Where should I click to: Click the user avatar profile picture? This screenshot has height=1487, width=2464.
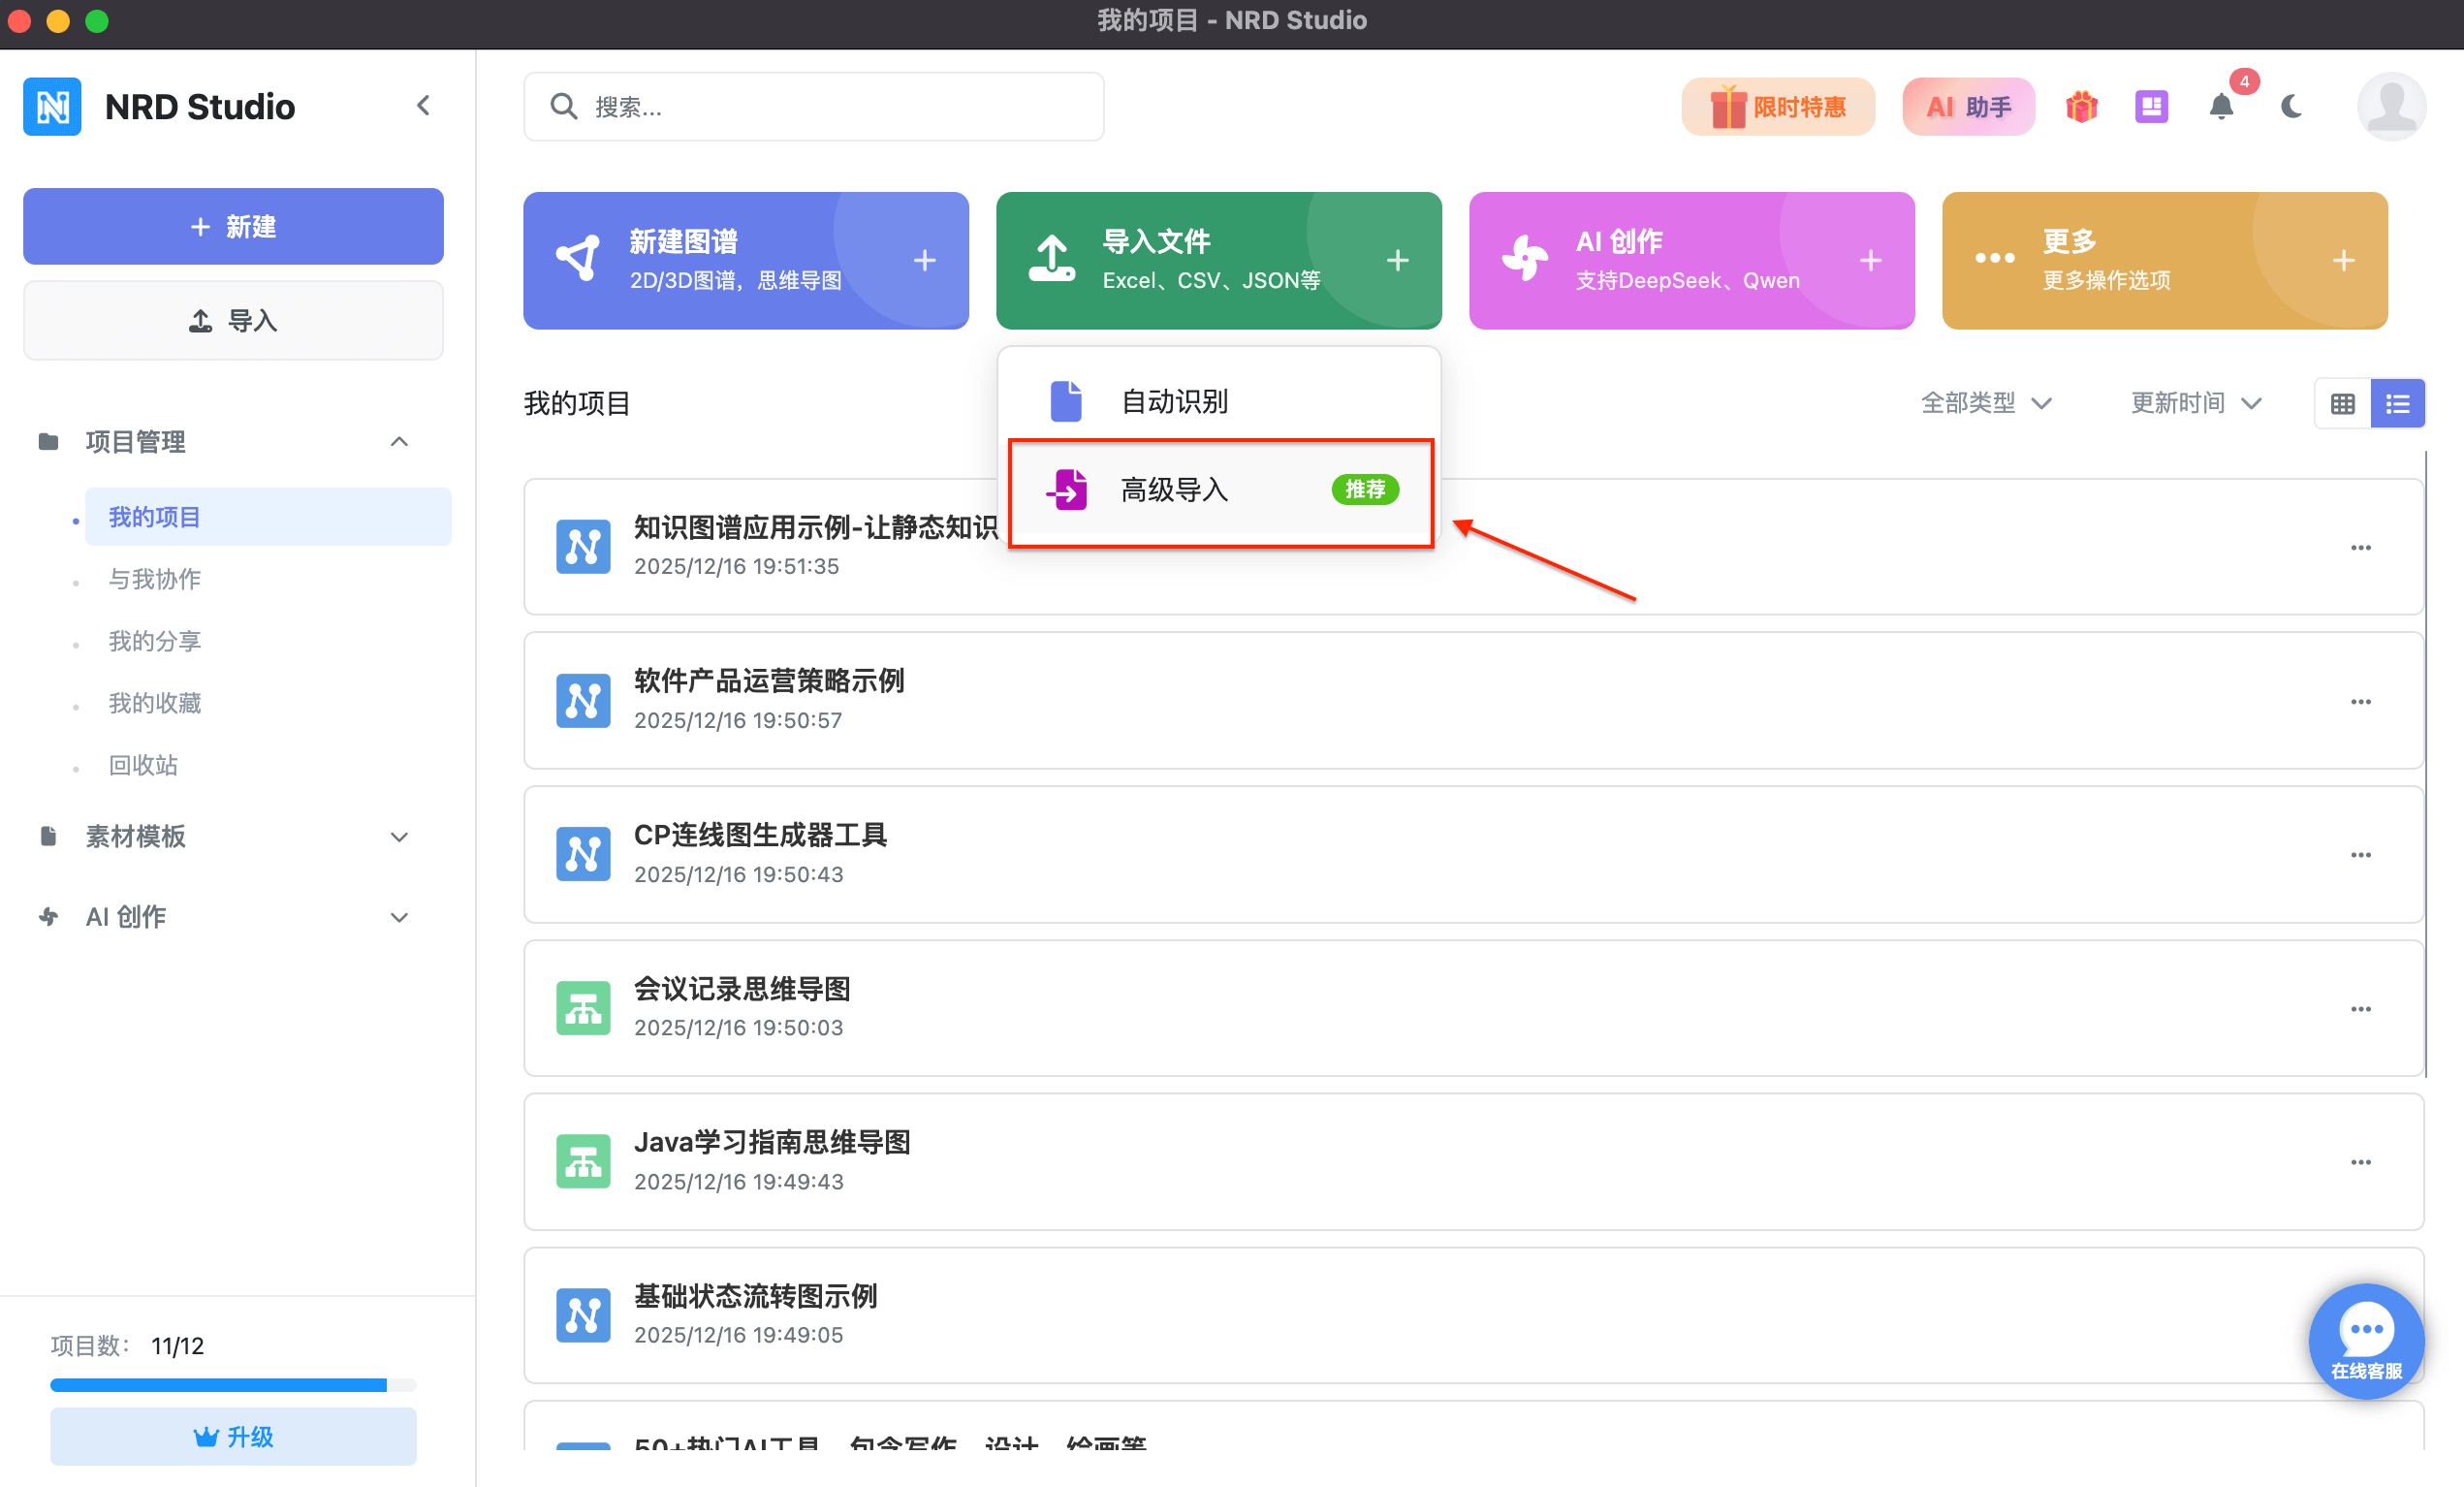[2391, 107]
